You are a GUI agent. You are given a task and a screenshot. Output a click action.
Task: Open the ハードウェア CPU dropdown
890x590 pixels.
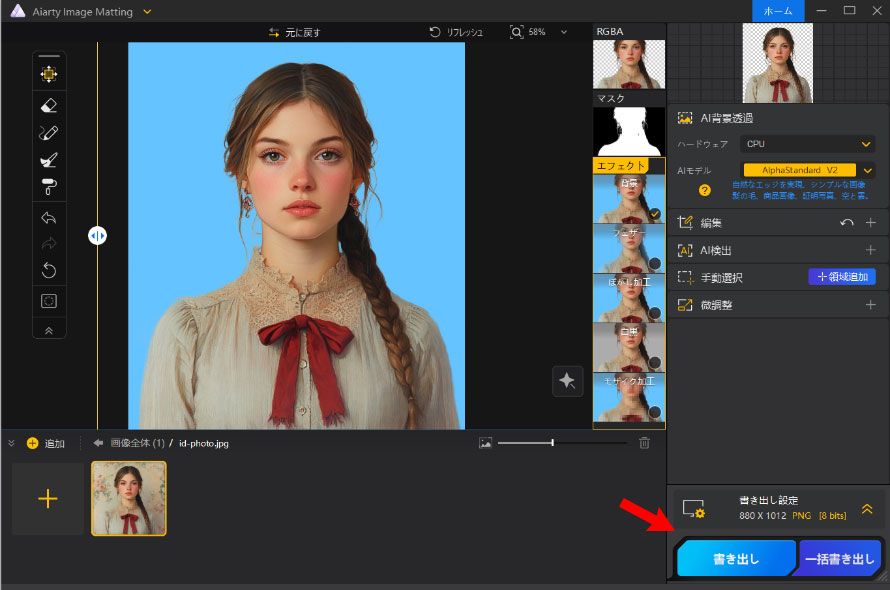click(808, 144)
